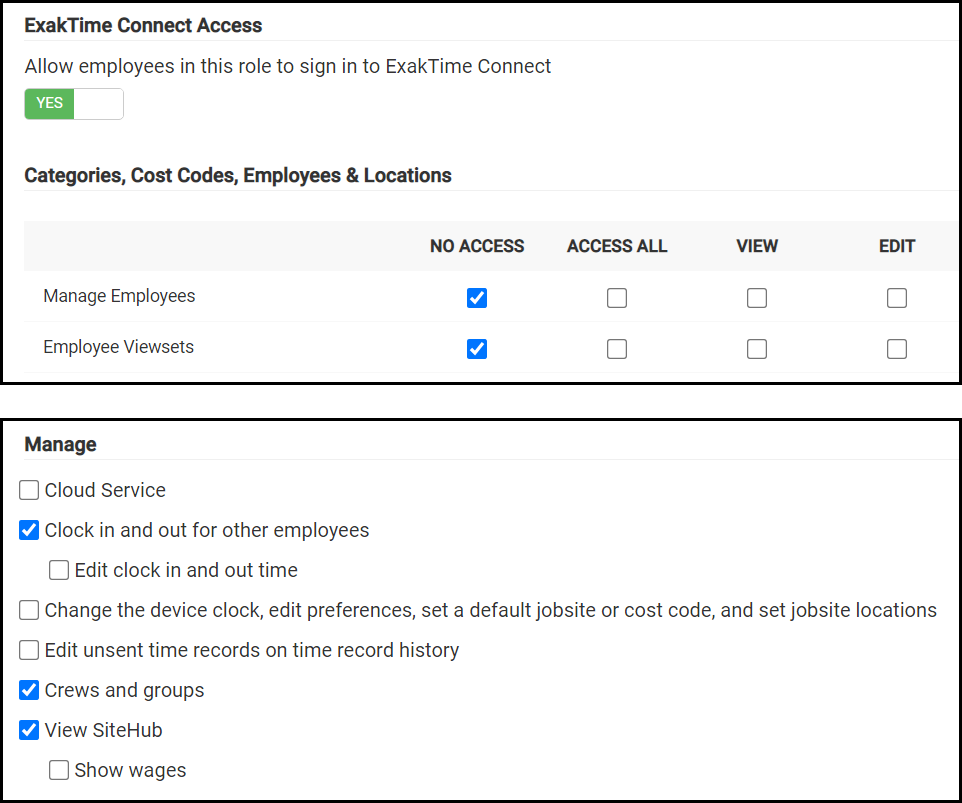Screen dimensions: 962x803
Task: Check View for Manage Employees
Action: [x=756, y=298]
